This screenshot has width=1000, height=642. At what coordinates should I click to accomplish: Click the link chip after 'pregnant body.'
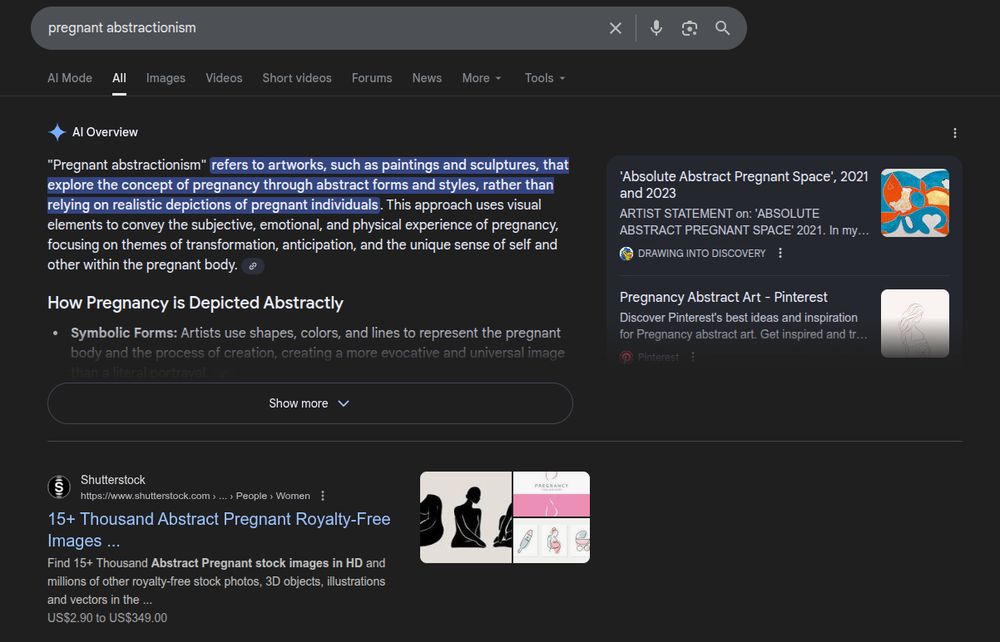click(x=253, y=266)
